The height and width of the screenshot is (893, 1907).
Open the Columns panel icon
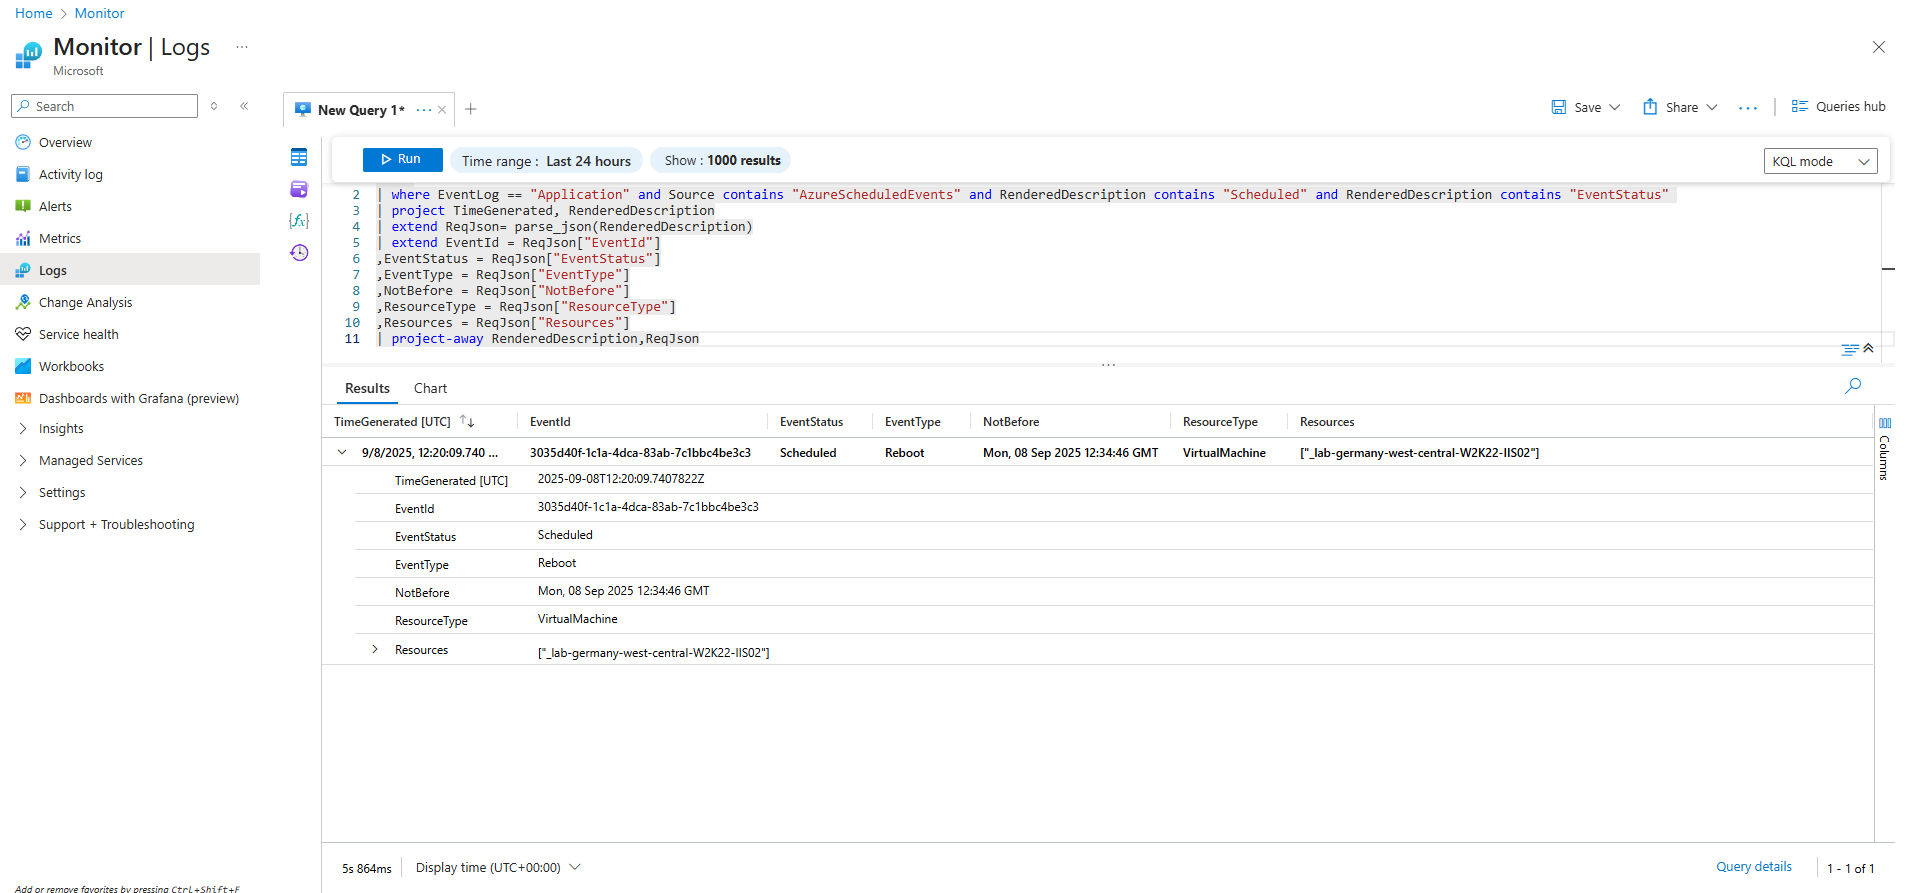pos(1885,423)
